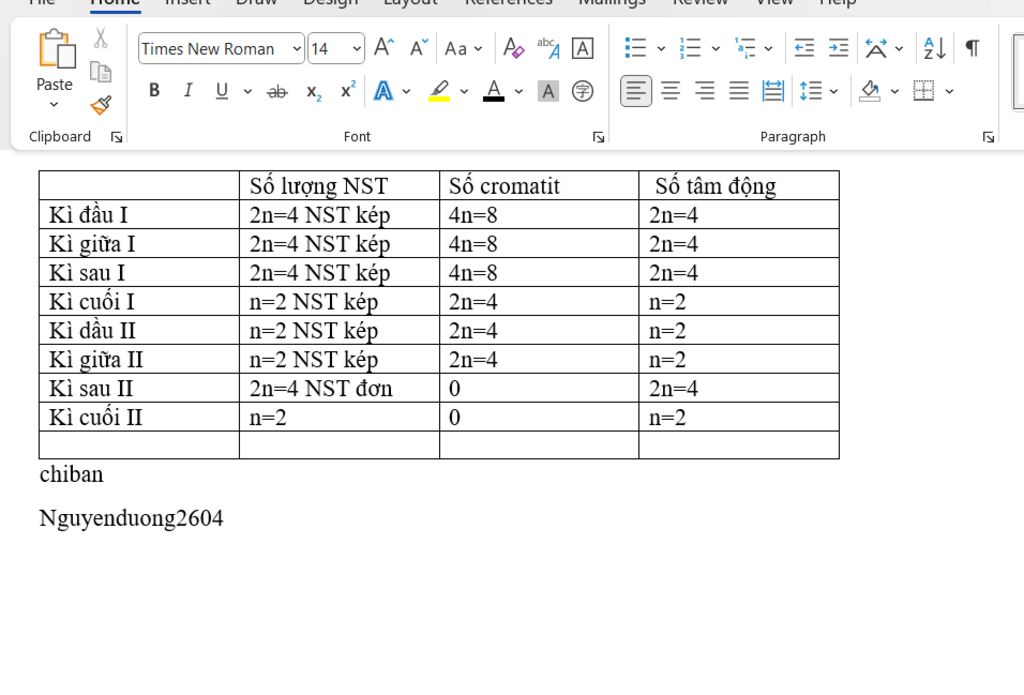Image resolution: width=1024 pixels, height=695 pixels.
Task: Click the '2n=4 NST đơn' cell
Action: pyautogui.click(x=339, y=388)
